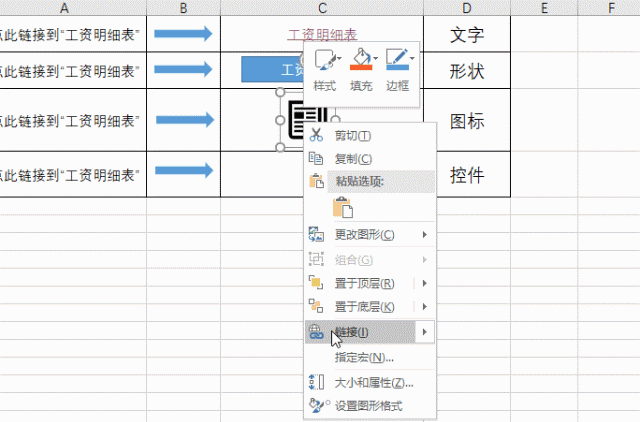Viewport: 640px width, 422px height.
Task: Click the clipboard icon beside 粘贴选项
Action: (316, 181)
